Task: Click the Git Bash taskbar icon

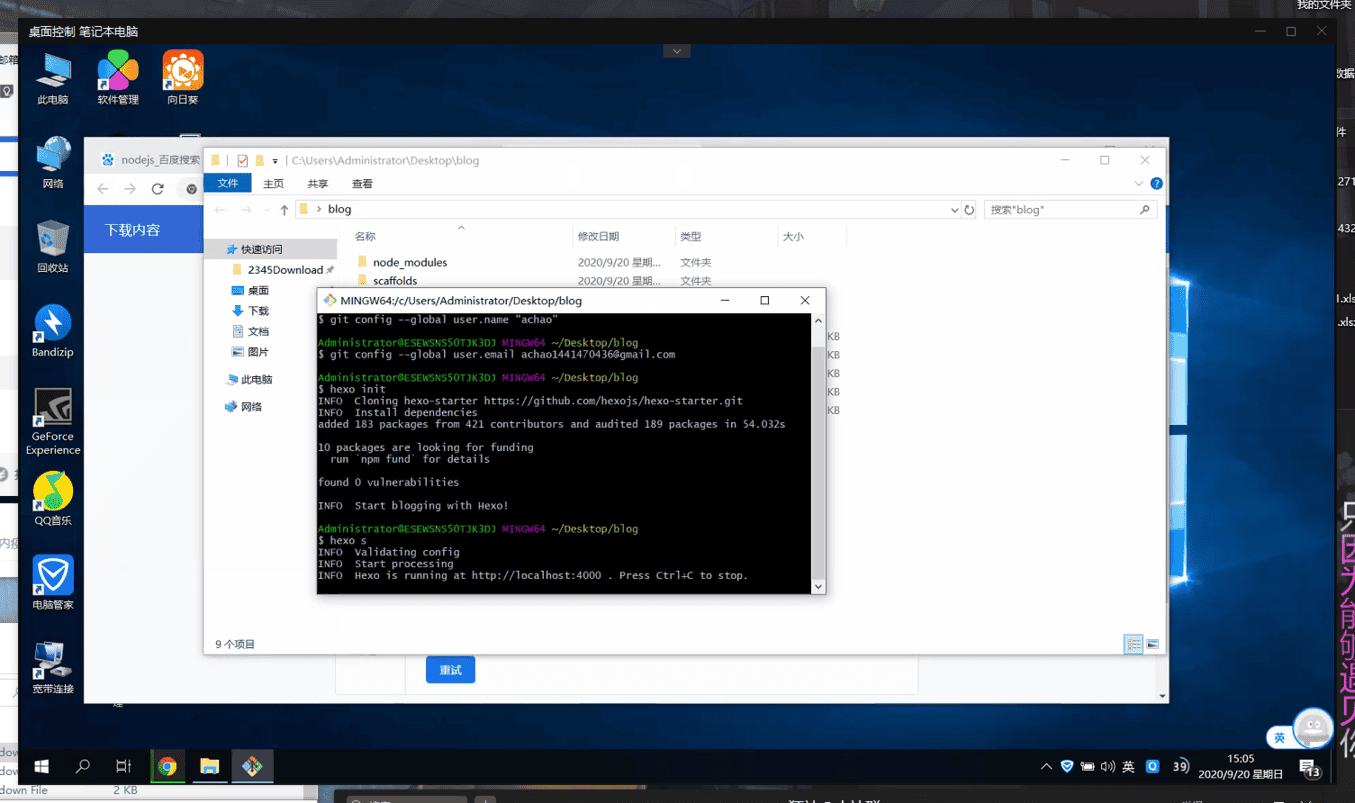Action: (x=252, y=767)
